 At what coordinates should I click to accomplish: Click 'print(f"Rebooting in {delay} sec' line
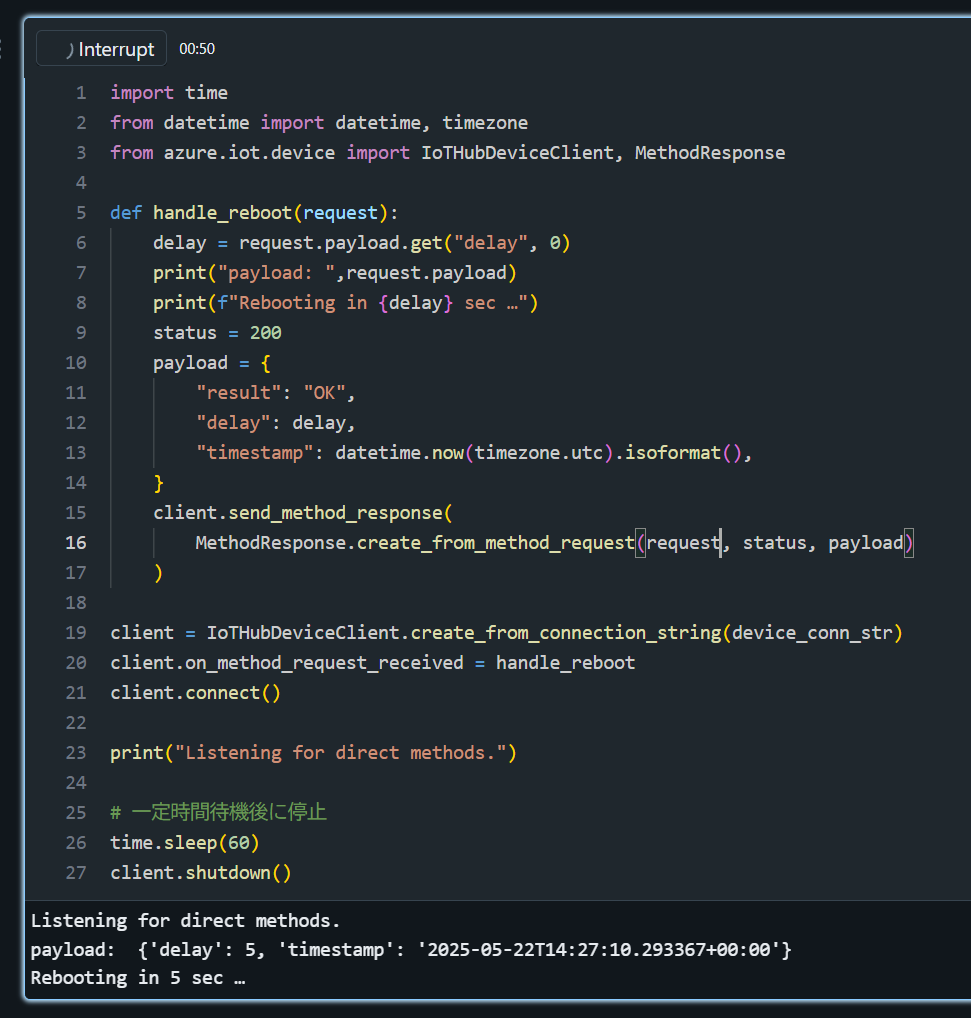(x=346, y=303)
